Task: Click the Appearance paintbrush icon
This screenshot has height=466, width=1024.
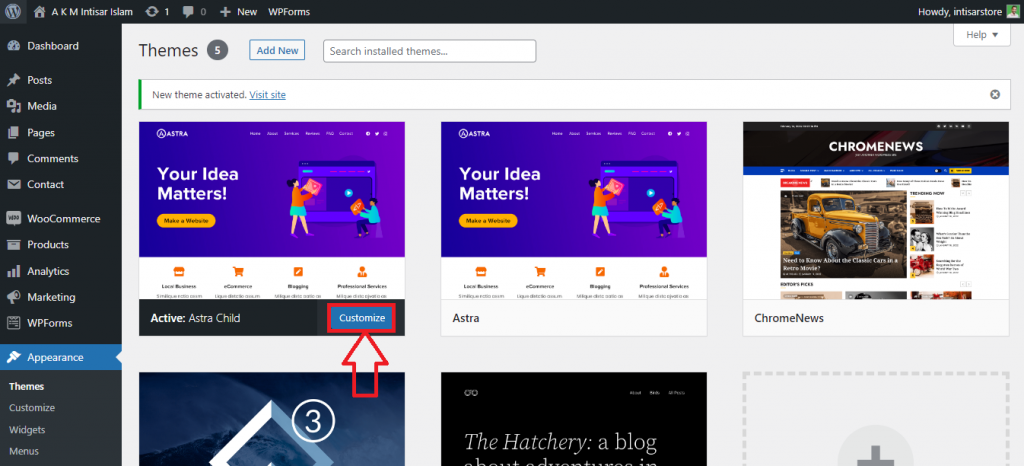Action: (x=14, y=357)
